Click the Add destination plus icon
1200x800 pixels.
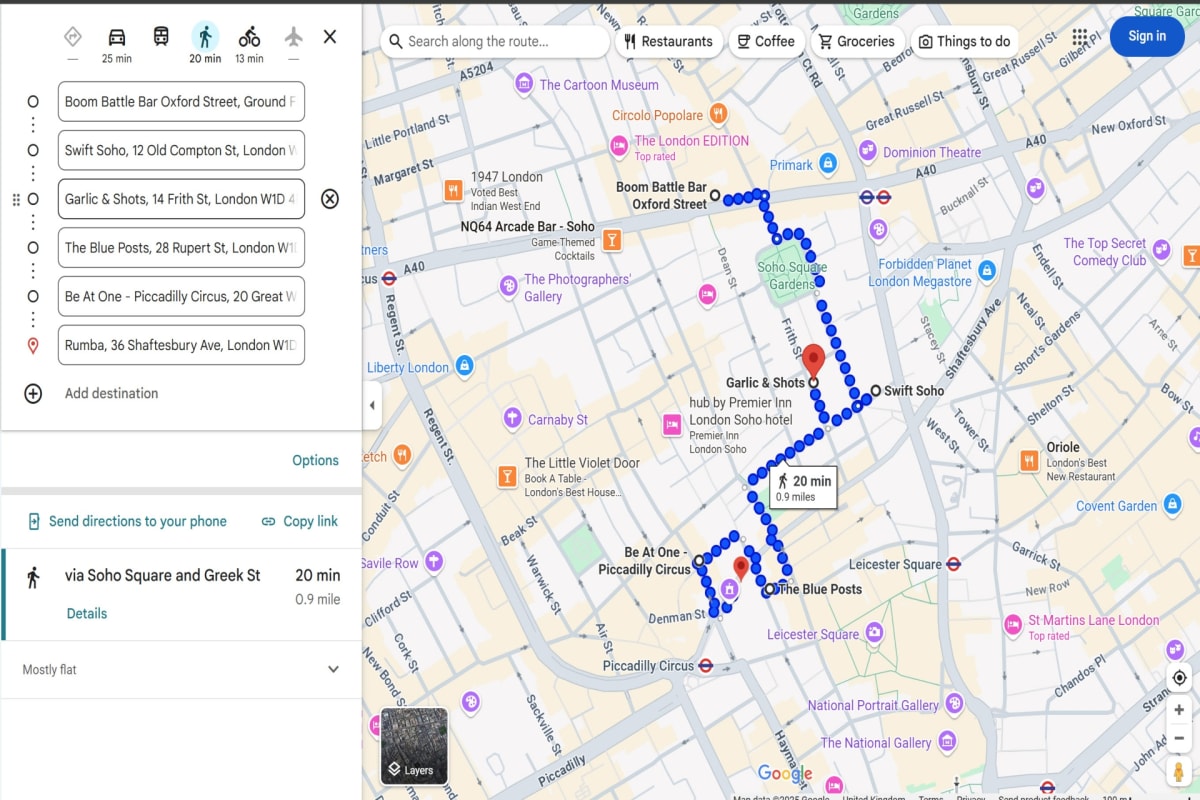33,394
